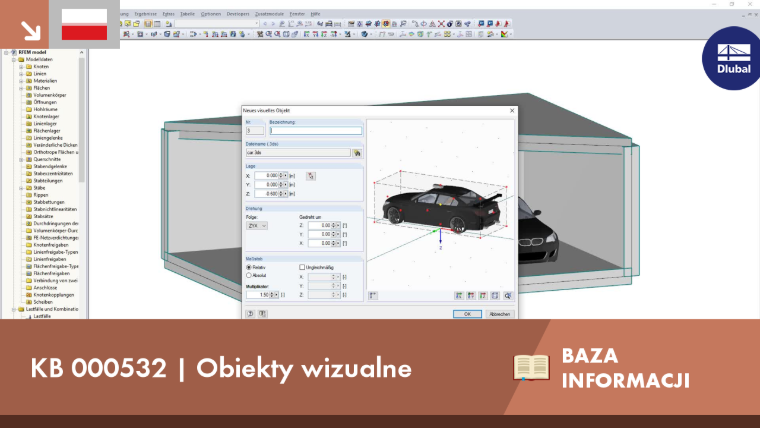The height and width of the screenshot is (428, 760).
Task: Click the axis icon at preview's bottom-left
Action: (x=373, y=295)
